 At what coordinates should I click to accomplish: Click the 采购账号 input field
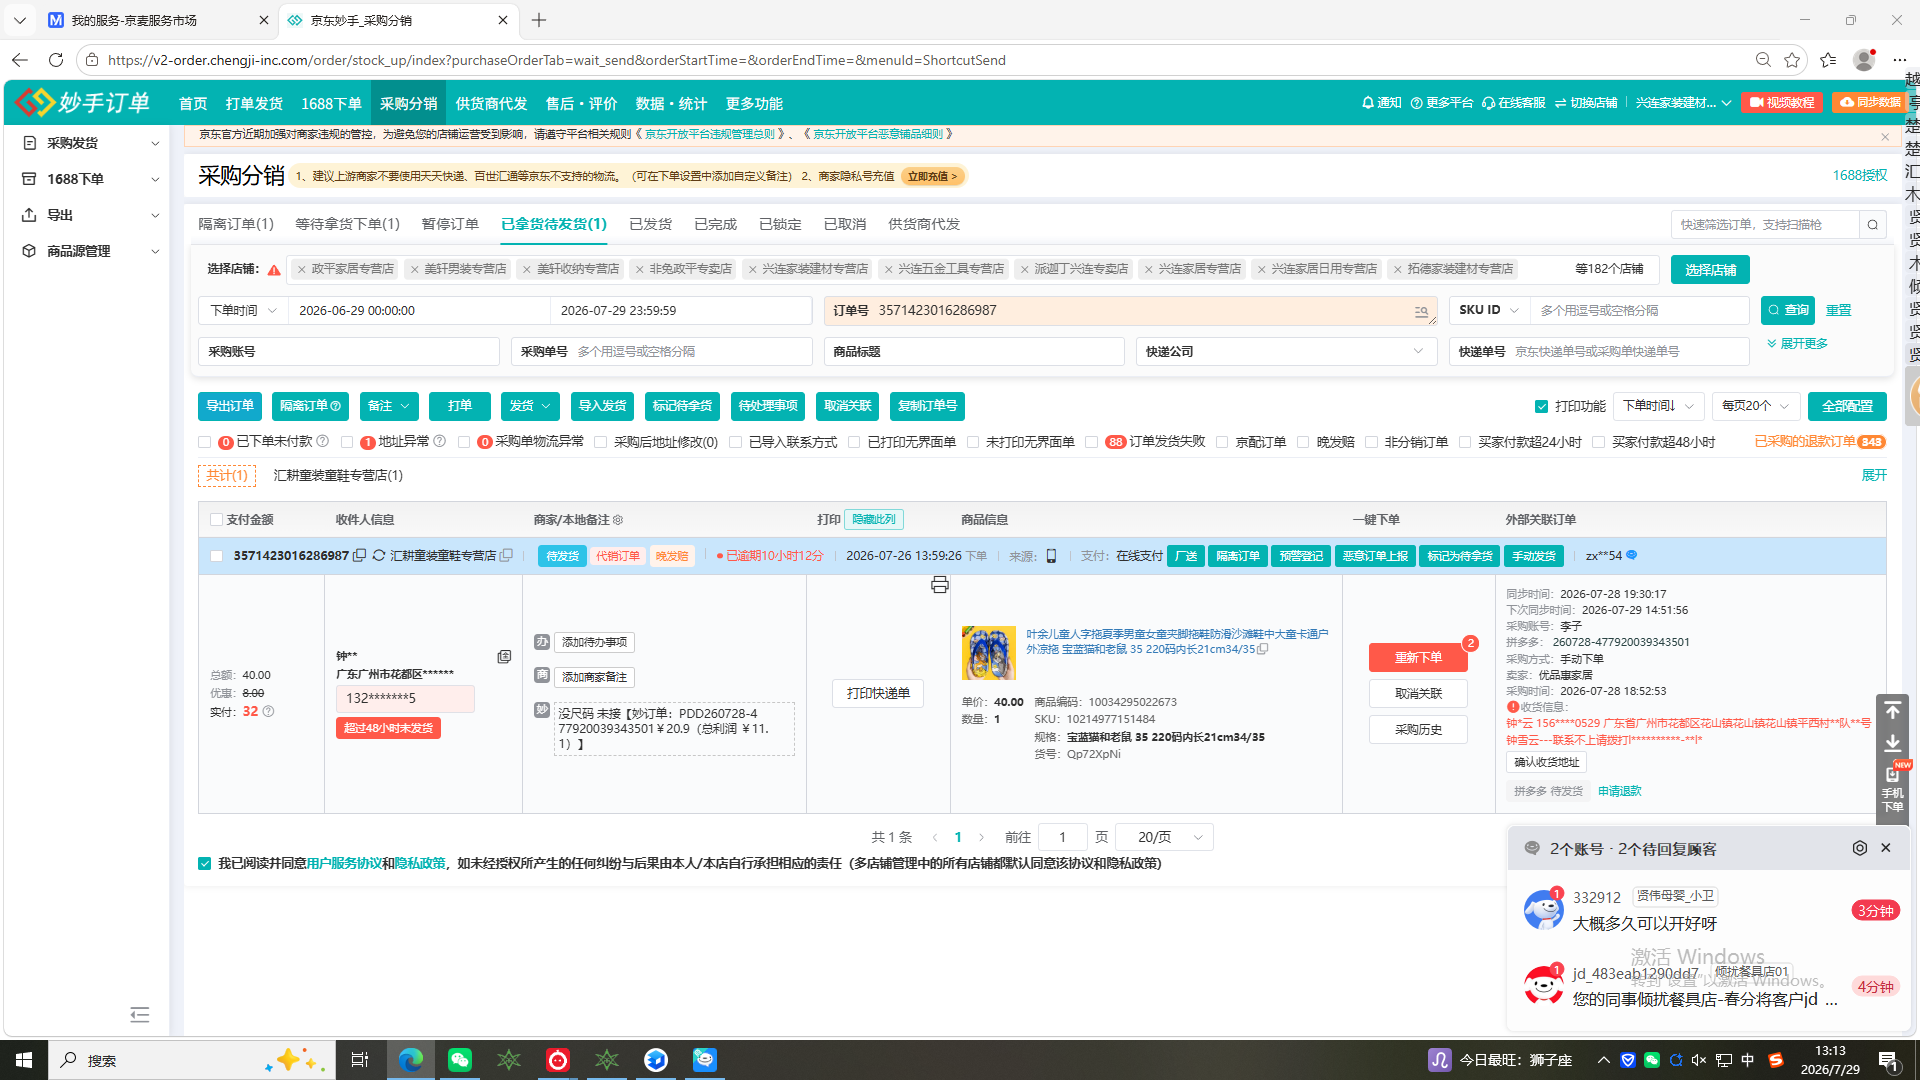349,352
